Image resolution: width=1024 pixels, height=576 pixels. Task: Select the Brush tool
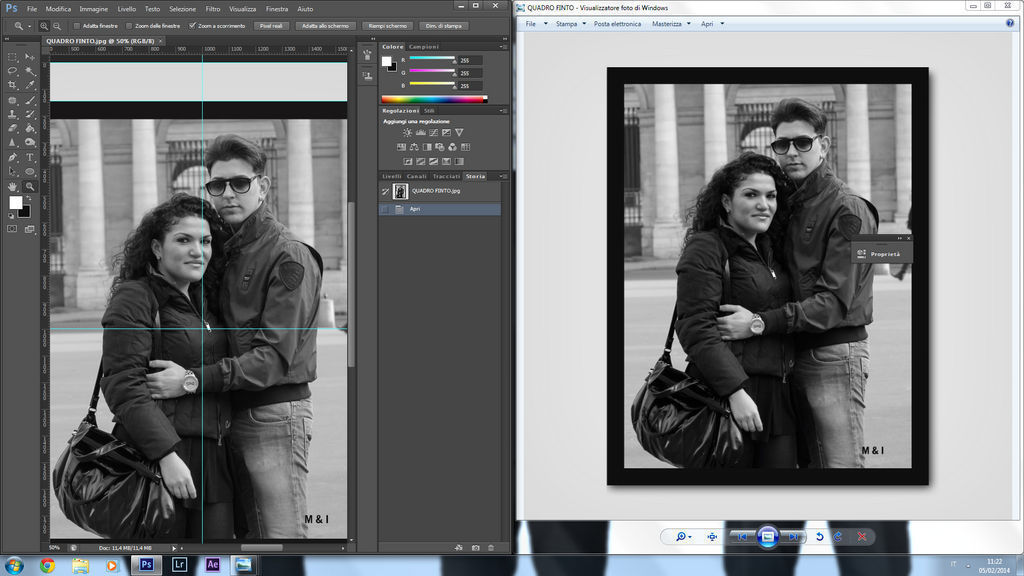click(x=29, y=101)
